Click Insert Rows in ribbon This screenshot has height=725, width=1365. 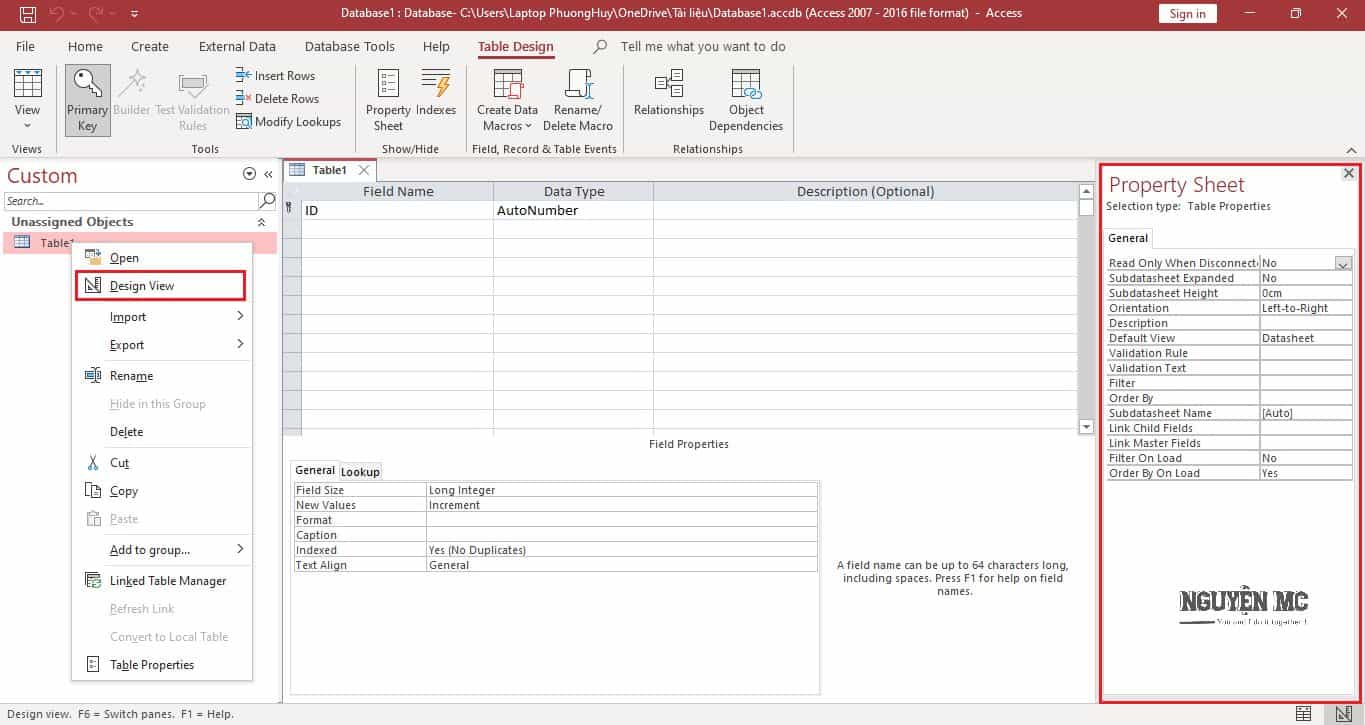275,76
